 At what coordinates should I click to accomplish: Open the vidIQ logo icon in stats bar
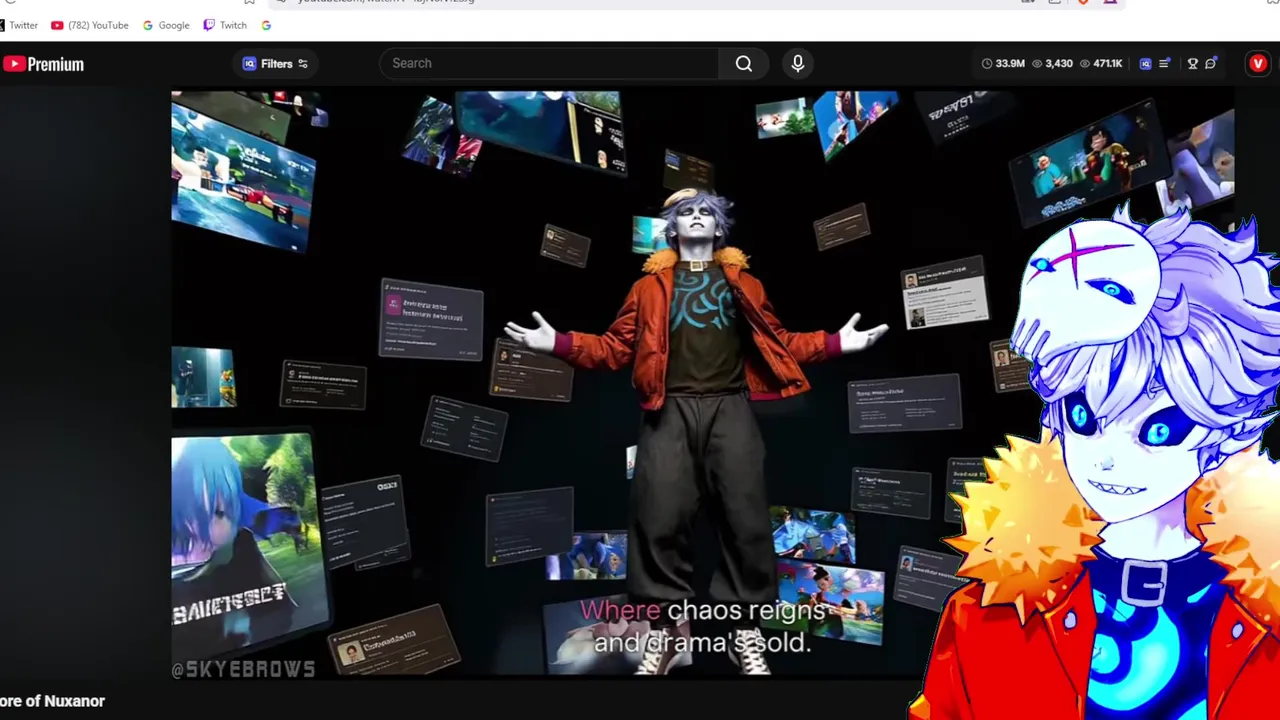coord(1146,64)
